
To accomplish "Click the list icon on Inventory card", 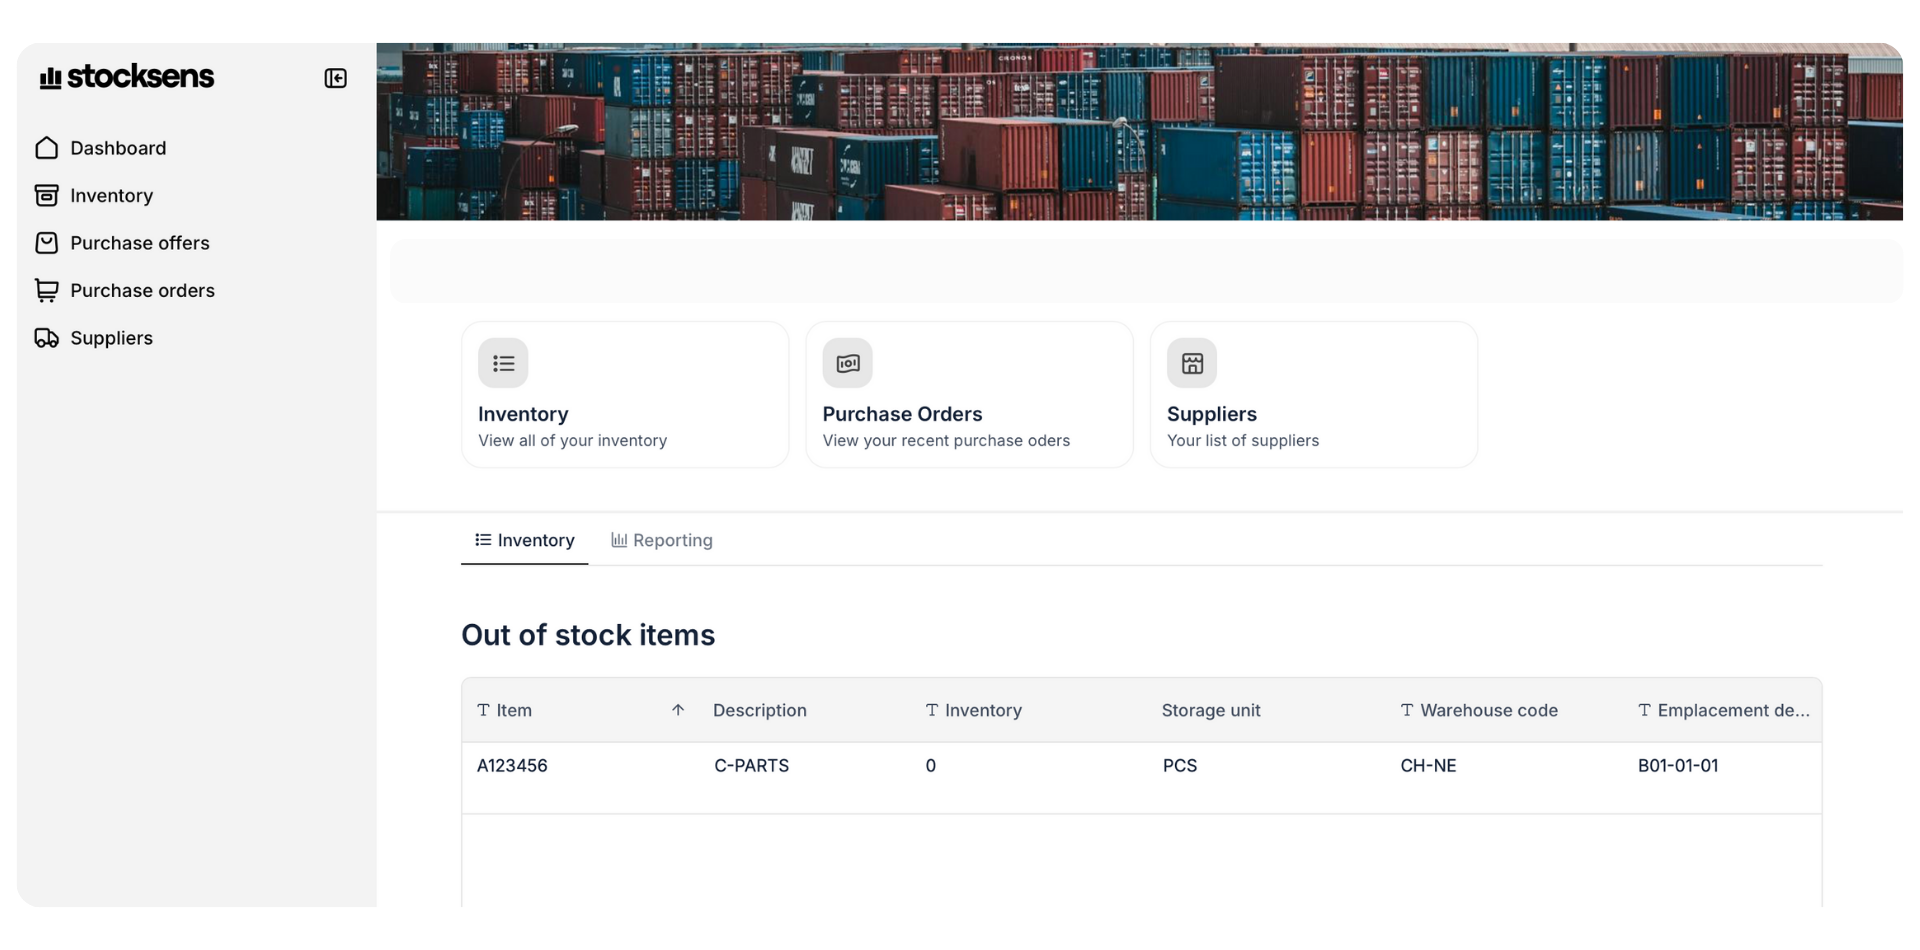I will pyautogui.click(x=503, y=363).
